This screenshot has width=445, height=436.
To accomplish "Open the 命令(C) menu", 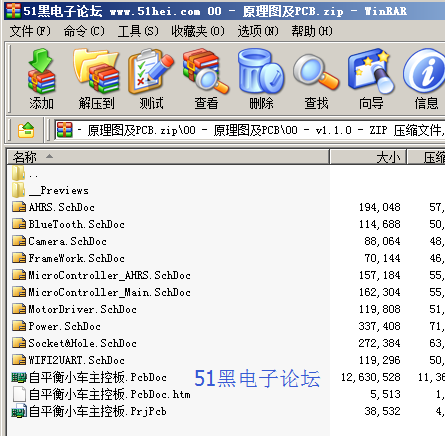I will (x=84, y=31).
